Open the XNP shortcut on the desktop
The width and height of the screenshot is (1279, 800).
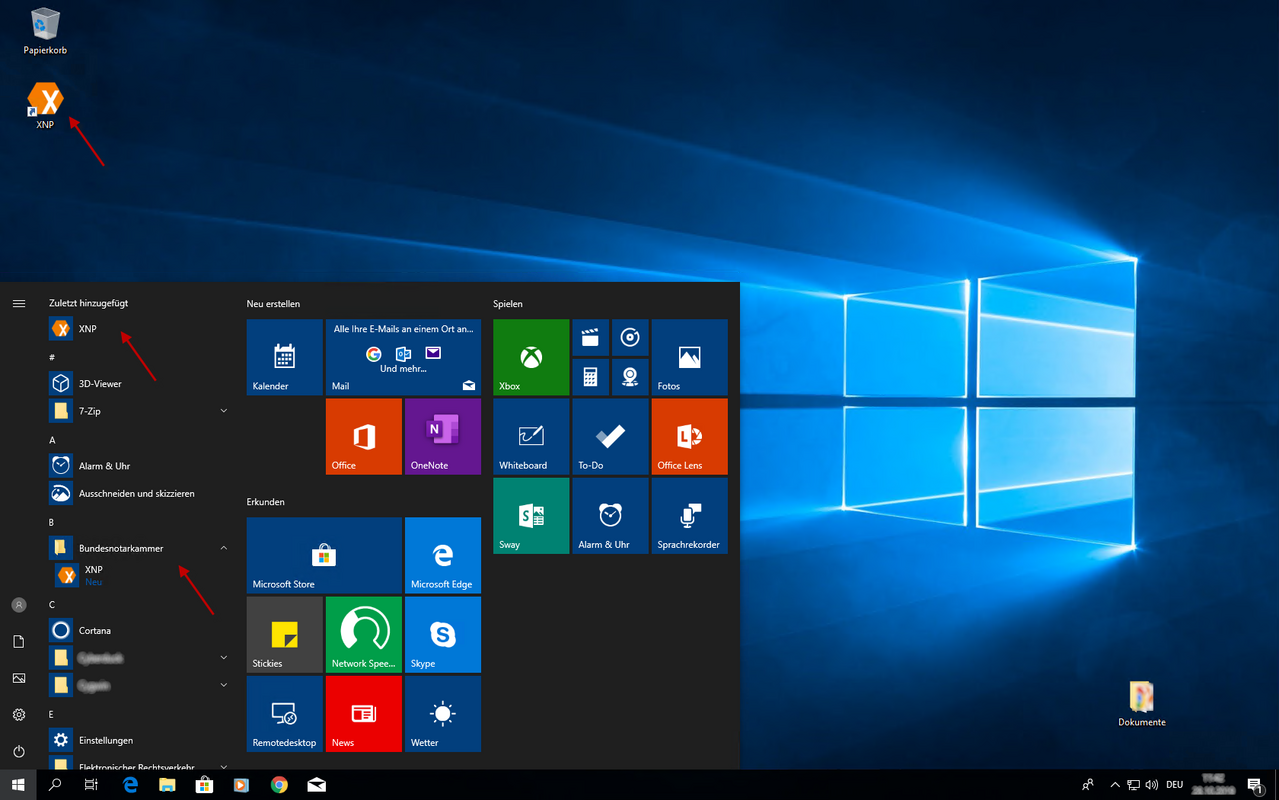(x=45, y=105)
